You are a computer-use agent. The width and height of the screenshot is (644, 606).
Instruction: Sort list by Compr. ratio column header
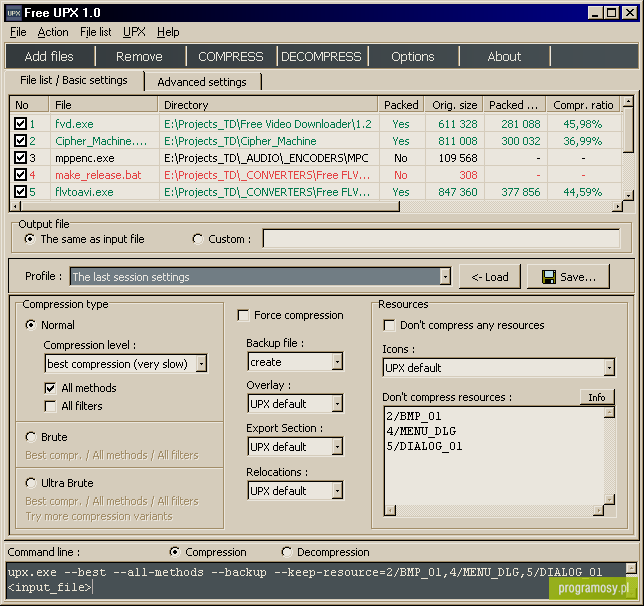(x=583, y=105)
